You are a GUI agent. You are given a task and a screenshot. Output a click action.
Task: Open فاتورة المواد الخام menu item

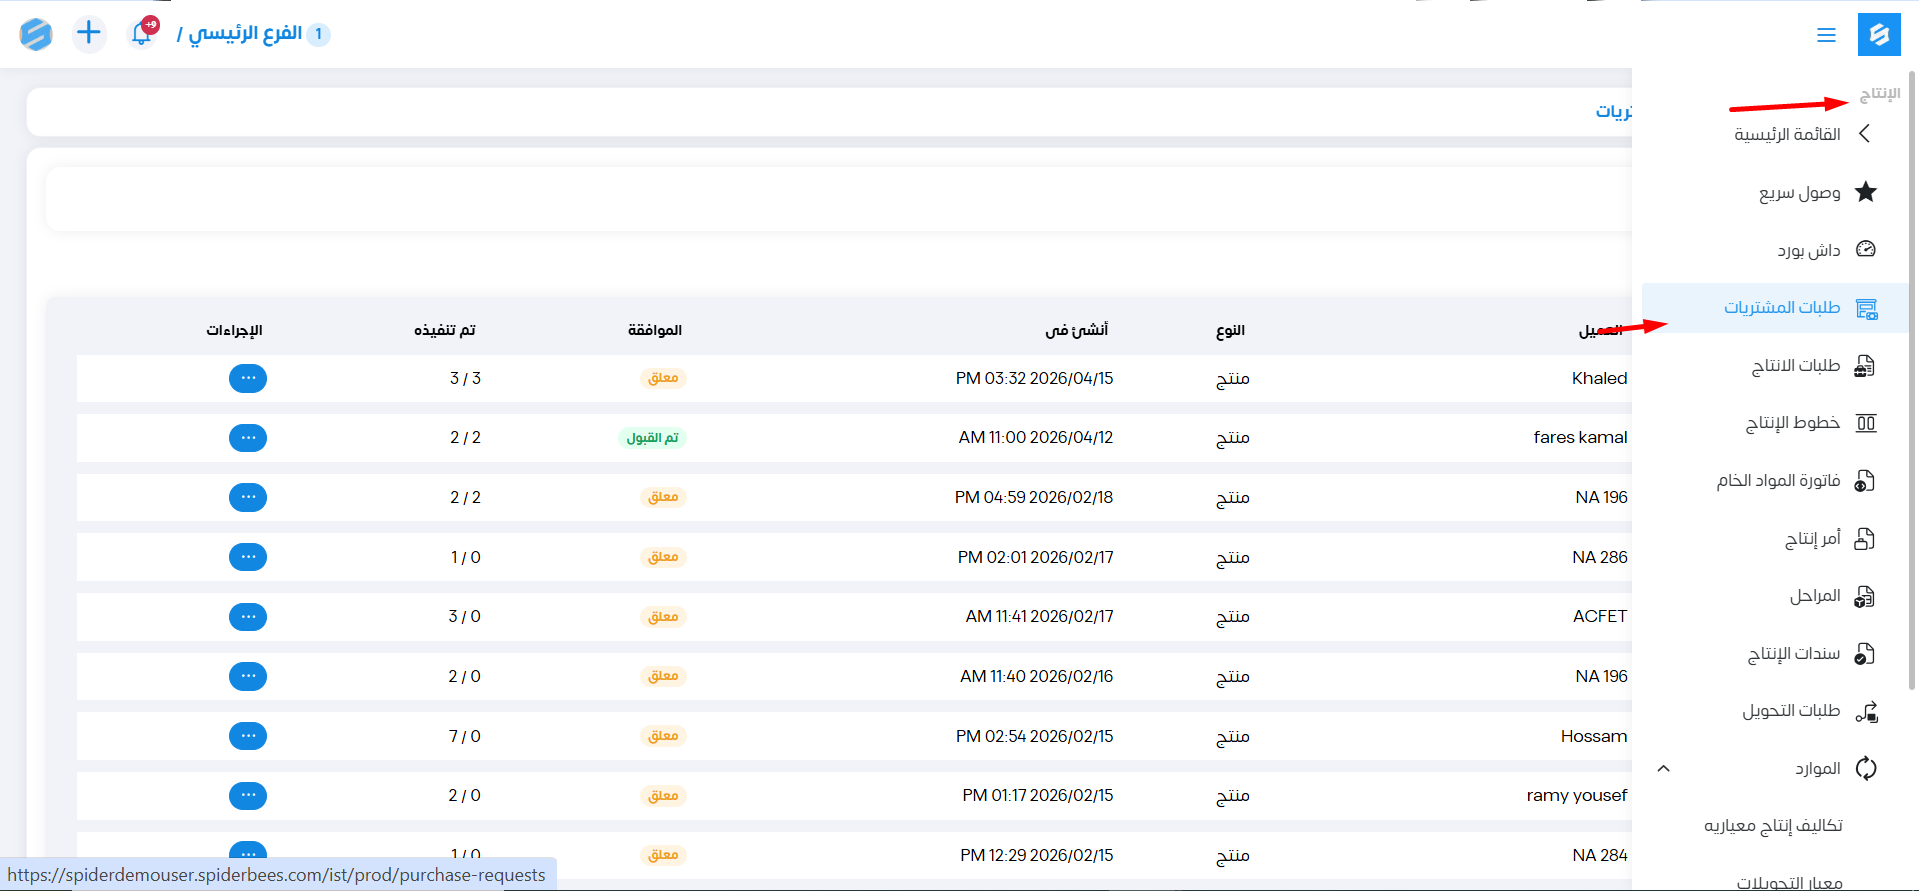[x=1778, y=481]
